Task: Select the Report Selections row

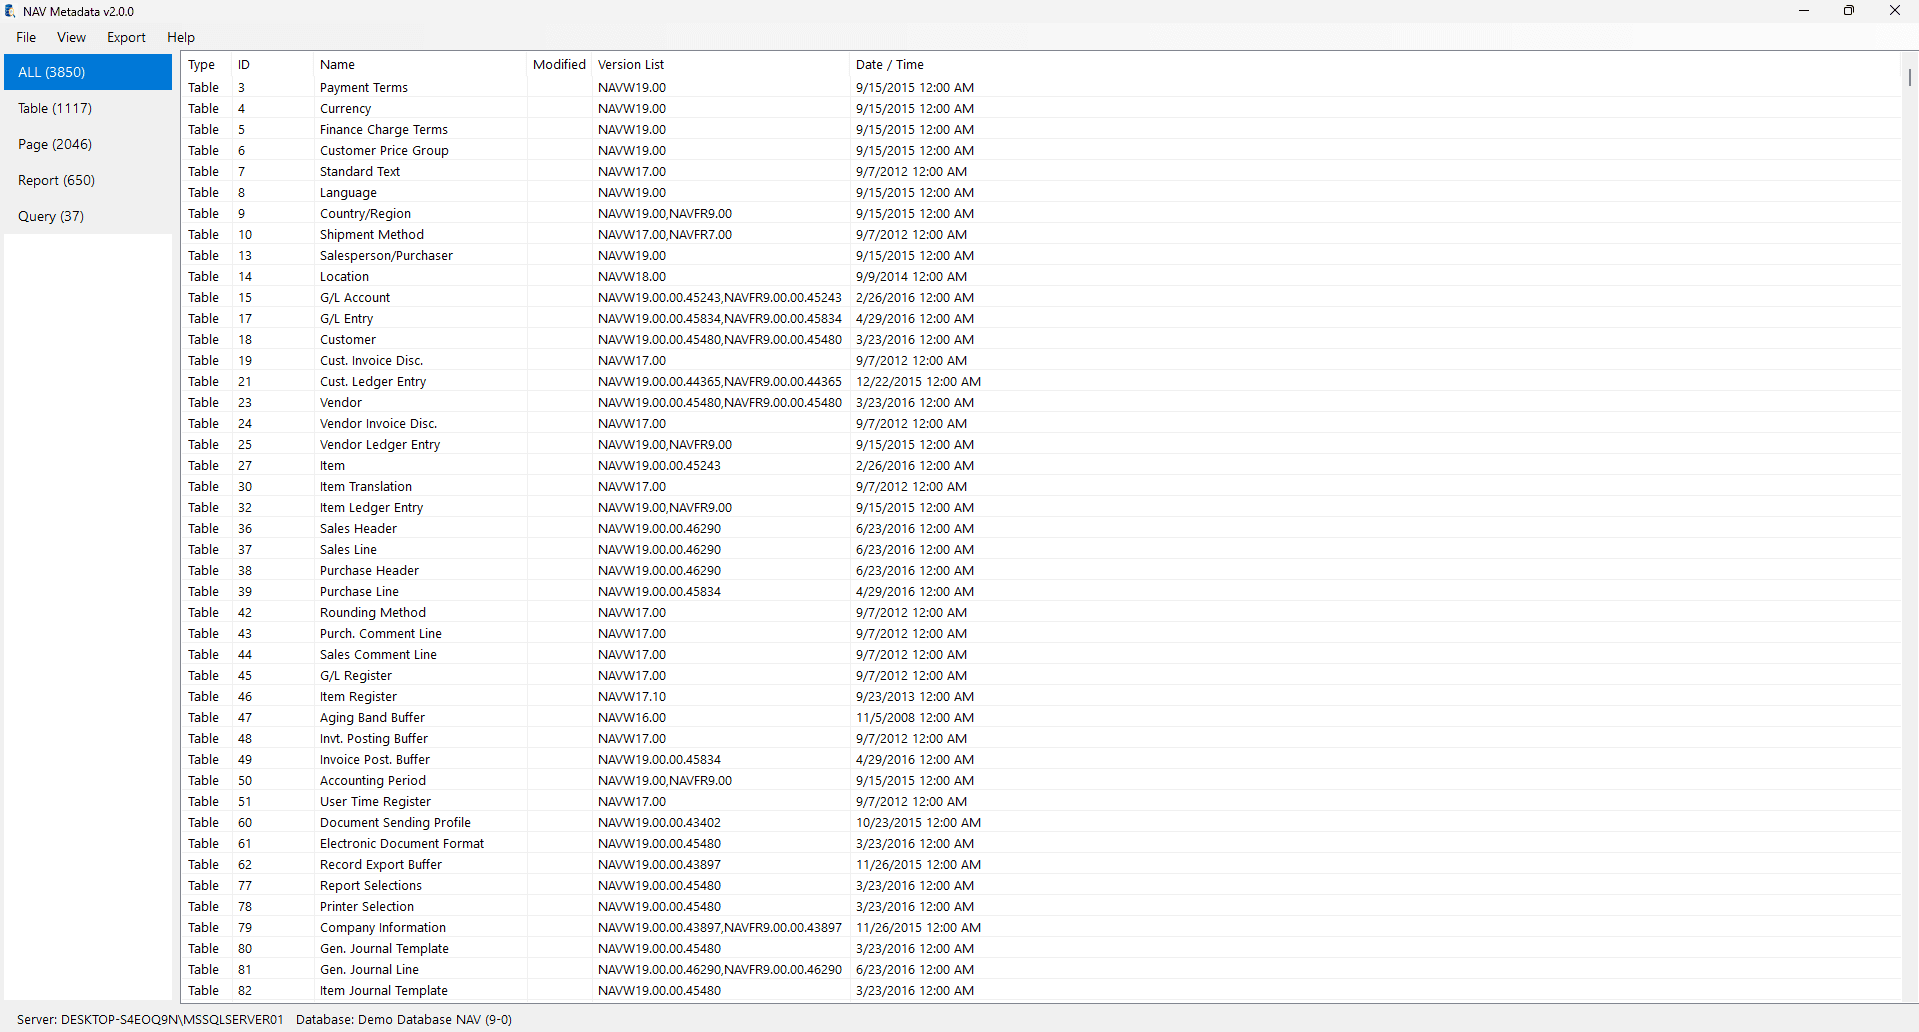Action: coord(1041,885)
